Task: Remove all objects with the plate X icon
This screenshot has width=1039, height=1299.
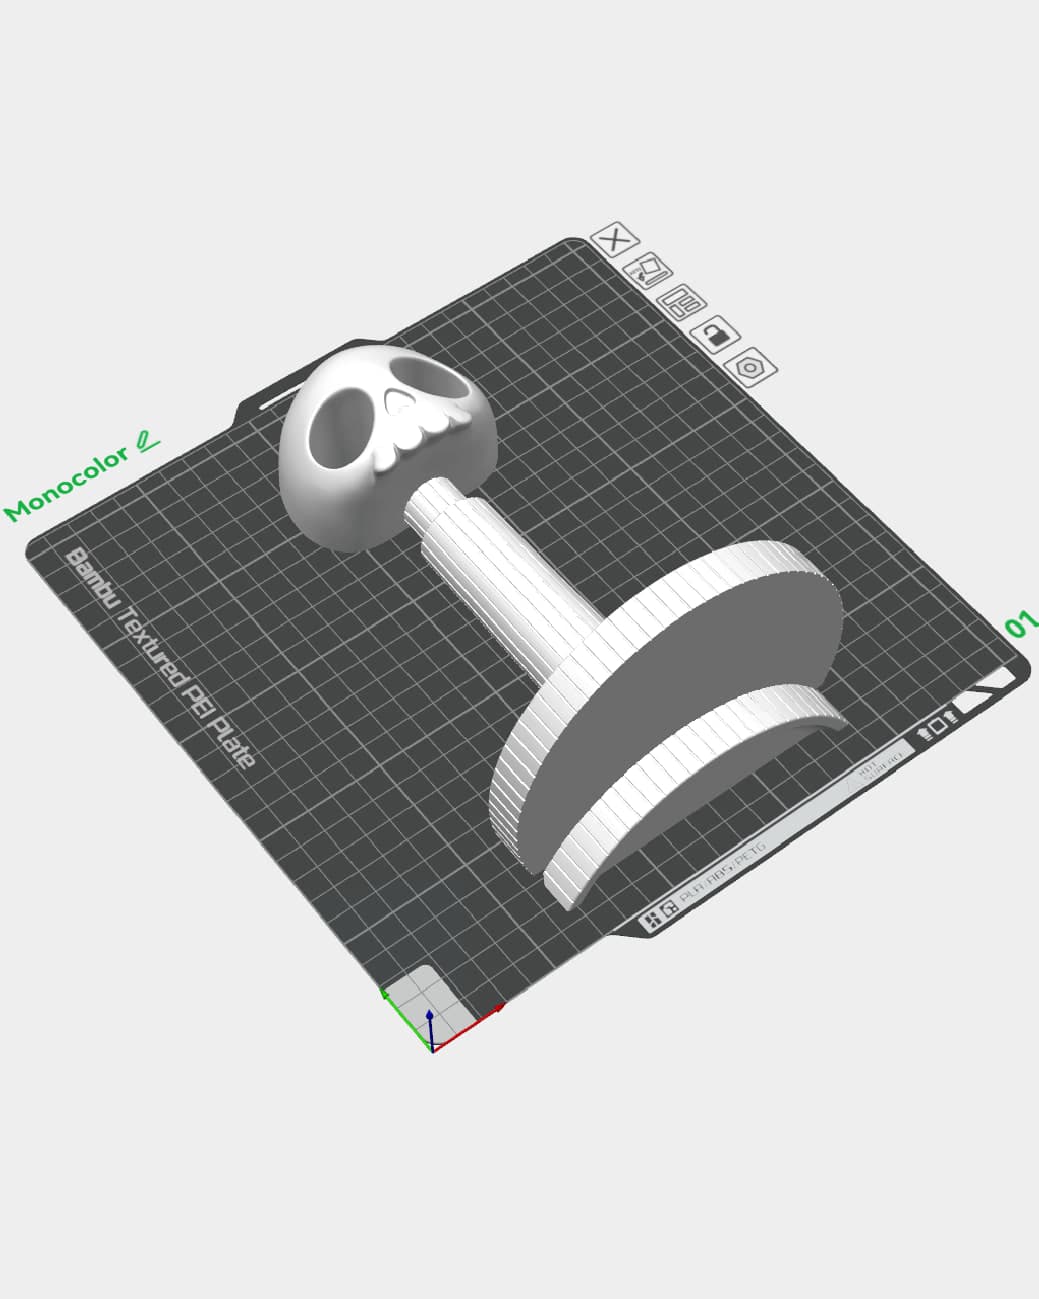Action: tap(615, 240)
